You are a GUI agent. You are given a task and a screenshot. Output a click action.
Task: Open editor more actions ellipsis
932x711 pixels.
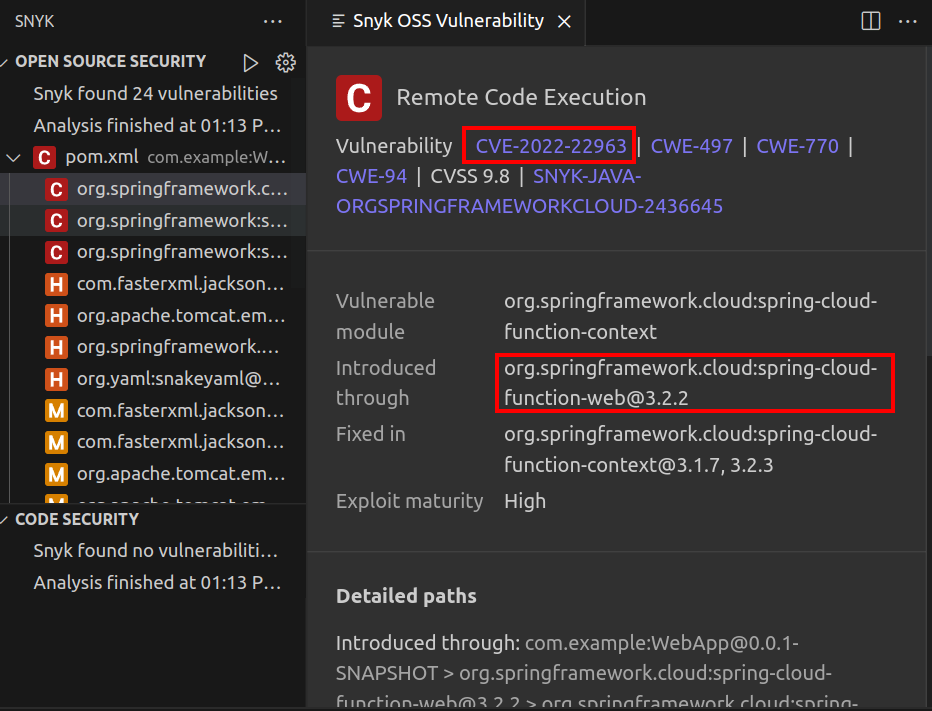pos(907,21)
